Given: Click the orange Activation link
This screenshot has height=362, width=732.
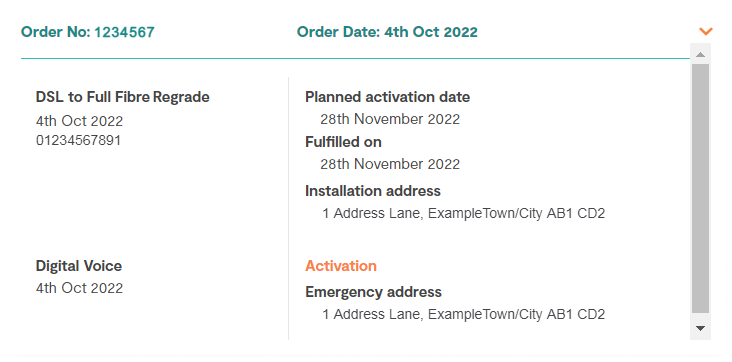Looking at the screenshot, I should tap(341, 266).
